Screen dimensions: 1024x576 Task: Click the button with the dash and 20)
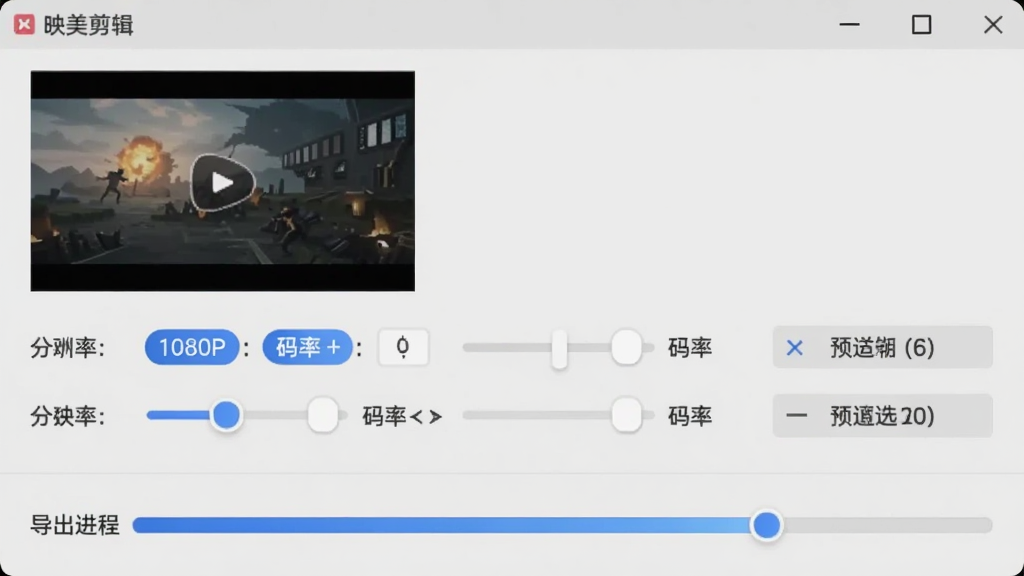(882, 415)
